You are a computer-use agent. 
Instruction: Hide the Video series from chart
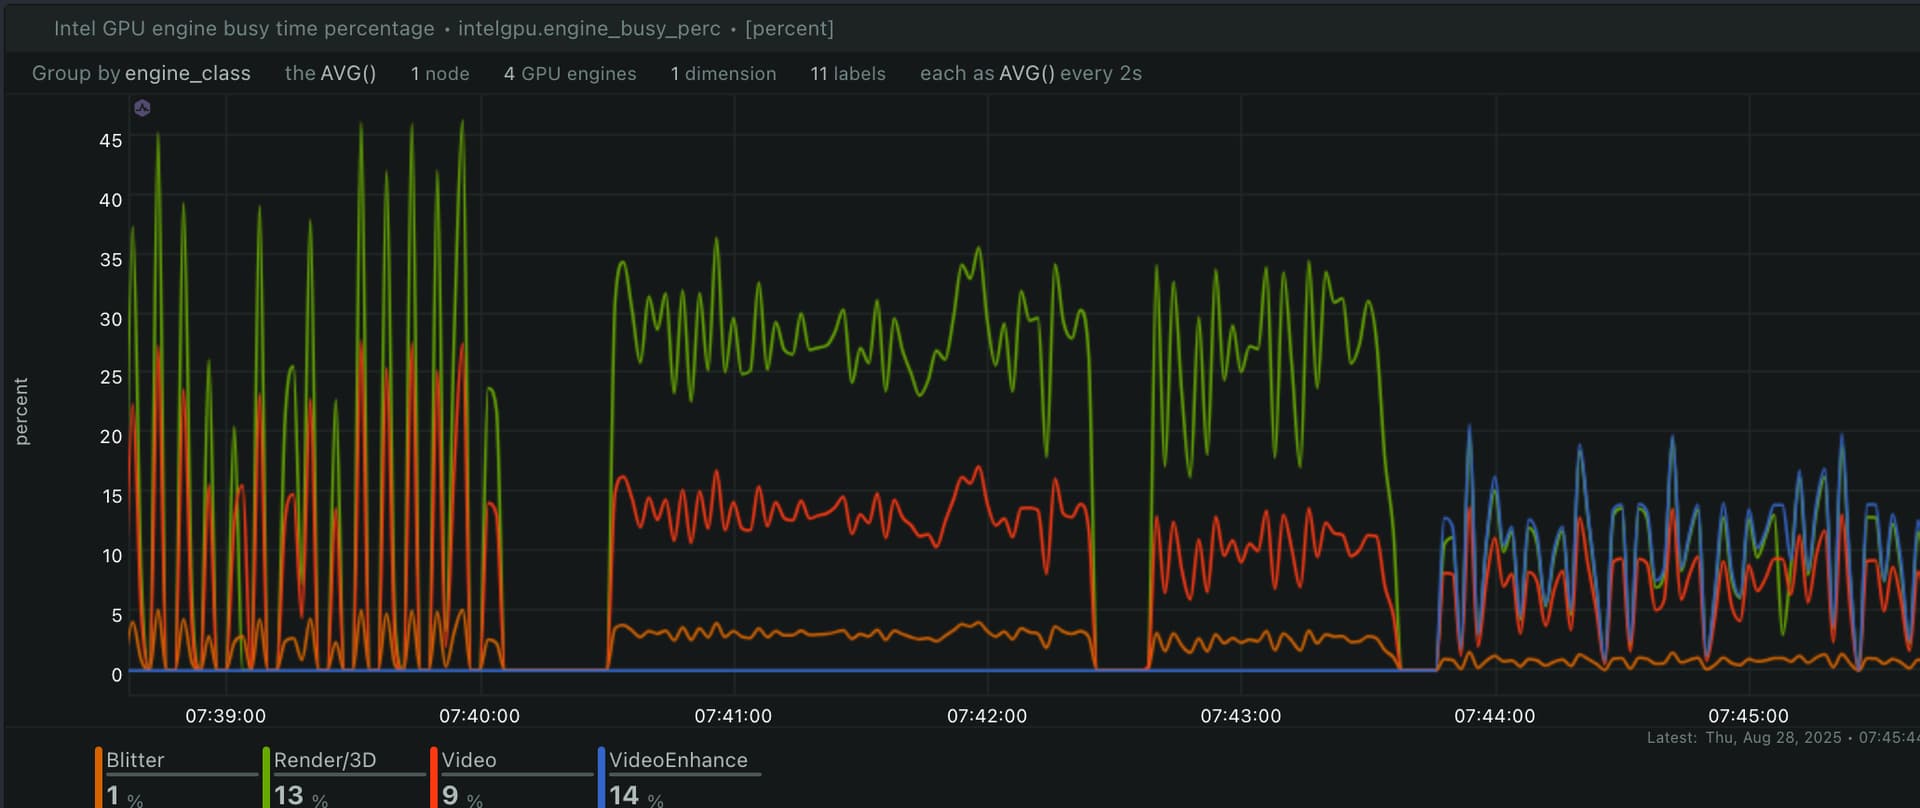click(469, 760)
